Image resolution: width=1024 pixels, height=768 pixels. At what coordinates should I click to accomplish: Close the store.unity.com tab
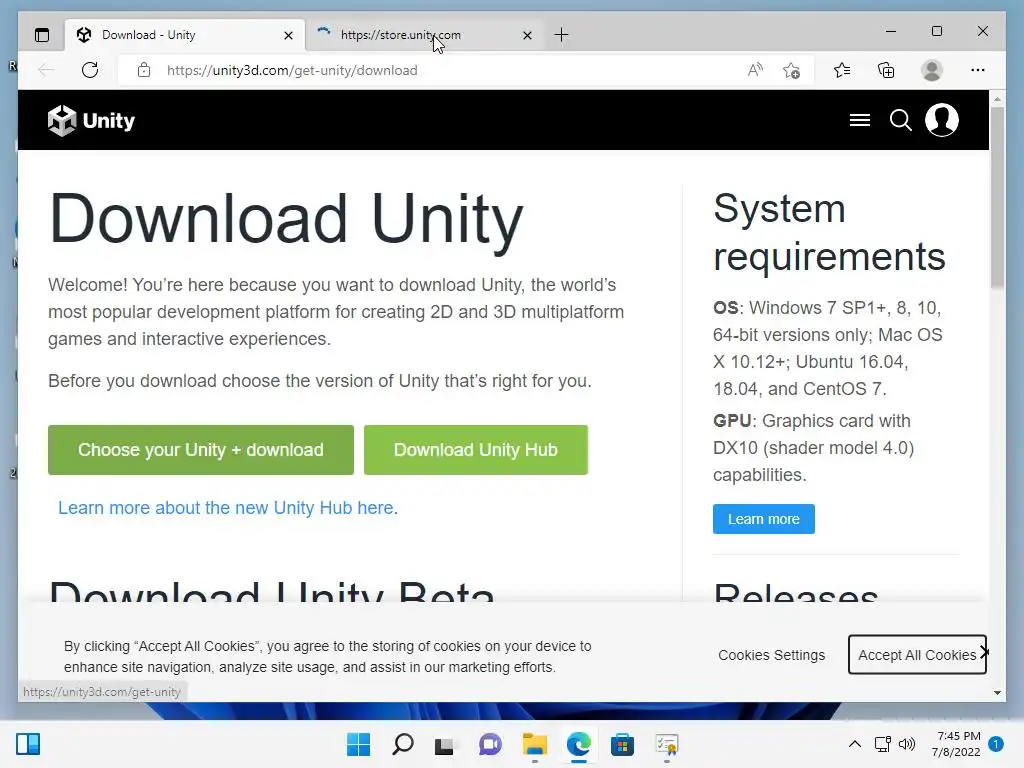(x=527, y=35)
